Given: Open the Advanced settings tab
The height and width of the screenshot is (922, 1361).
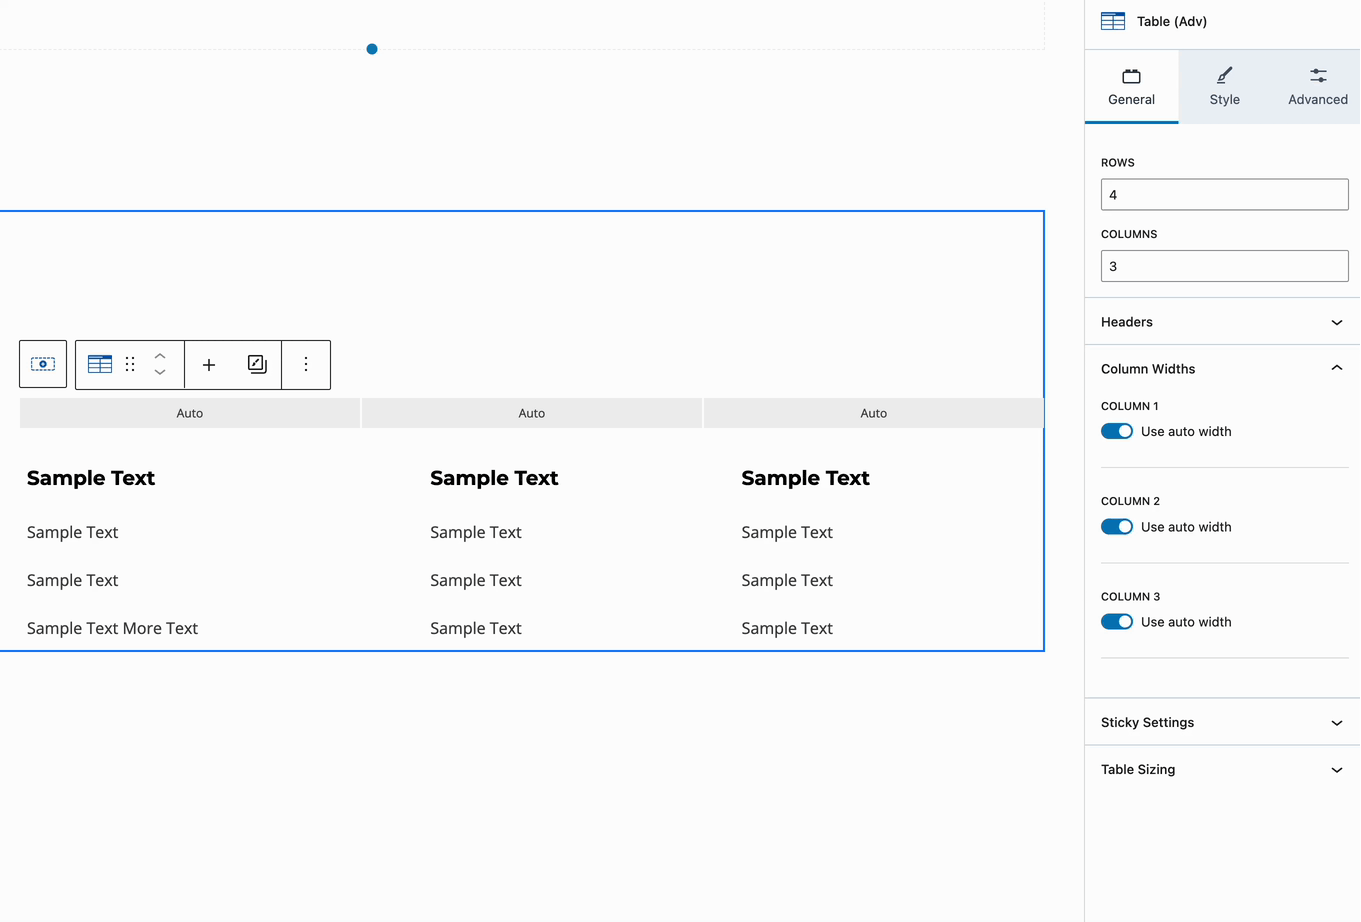Looking at the screenshot, I should pyautogui.click(x=1317, y=86).
